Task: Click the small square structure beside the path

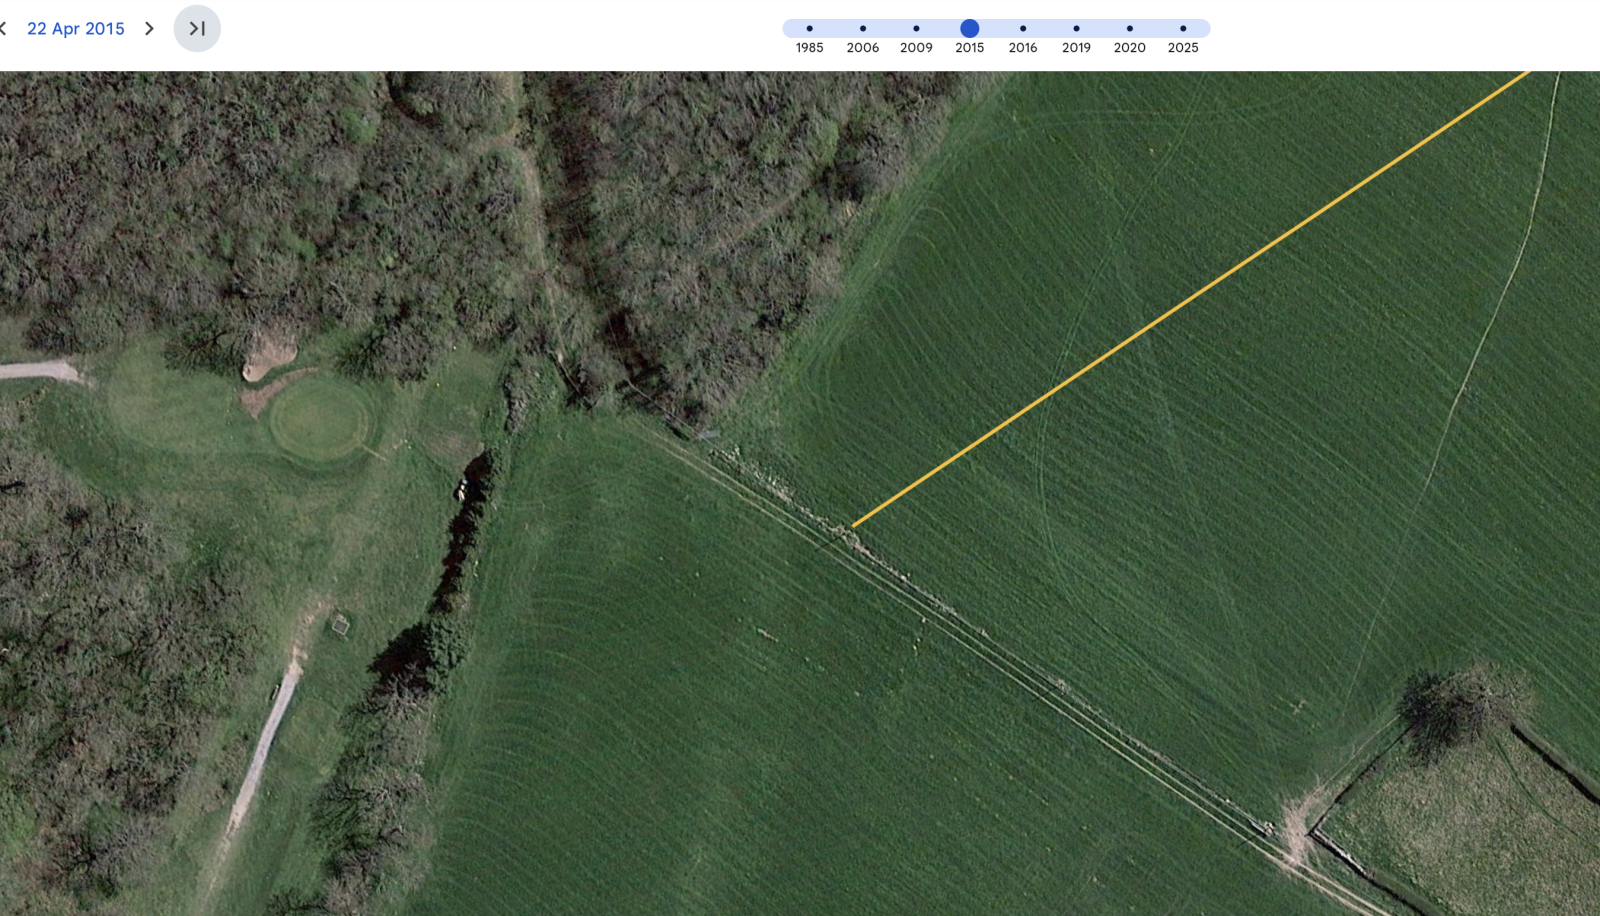Action: pos(340,625)
